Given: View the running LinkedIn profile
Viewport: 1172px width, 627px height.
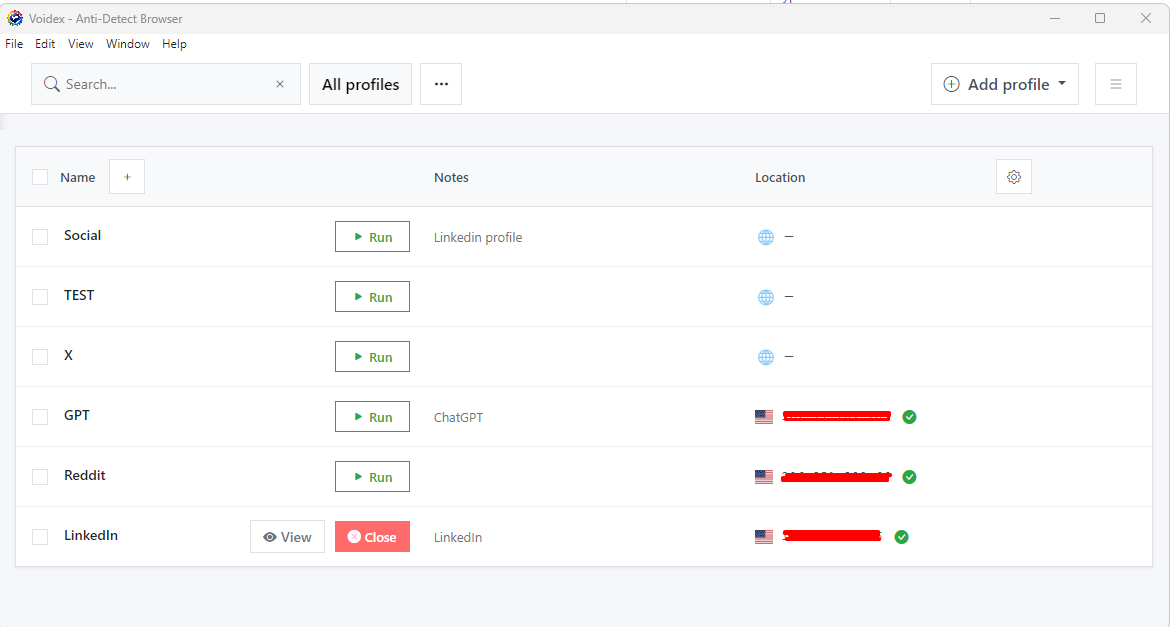Looking at the screenshot, I should click(287, 537).
